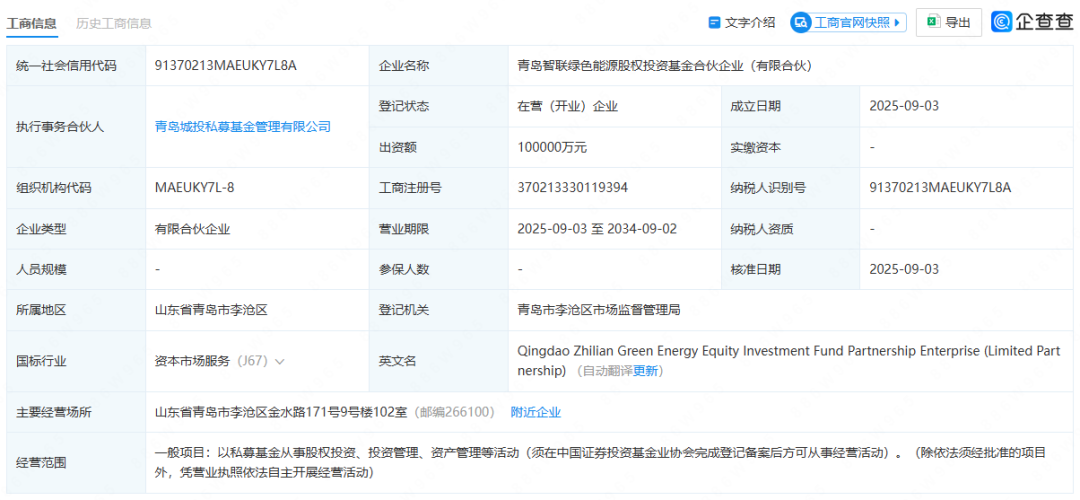The width and height of the screenshot is (1080, 500).
Task: Click arrow beside 工商官网快照
Action: click(x=897, y=23)
